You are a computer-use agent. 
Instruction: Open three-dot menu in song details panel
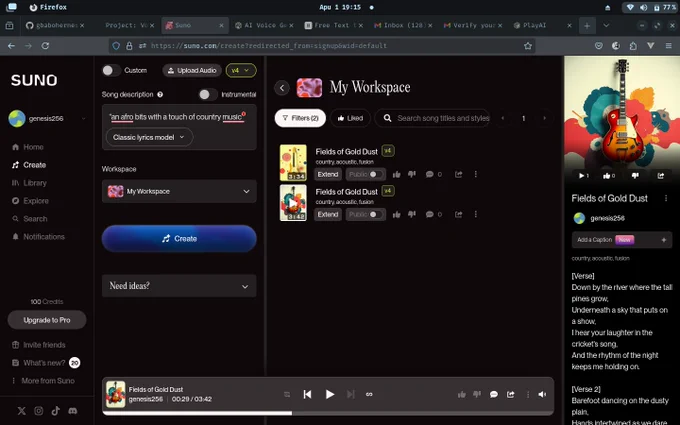coord(666,198)
